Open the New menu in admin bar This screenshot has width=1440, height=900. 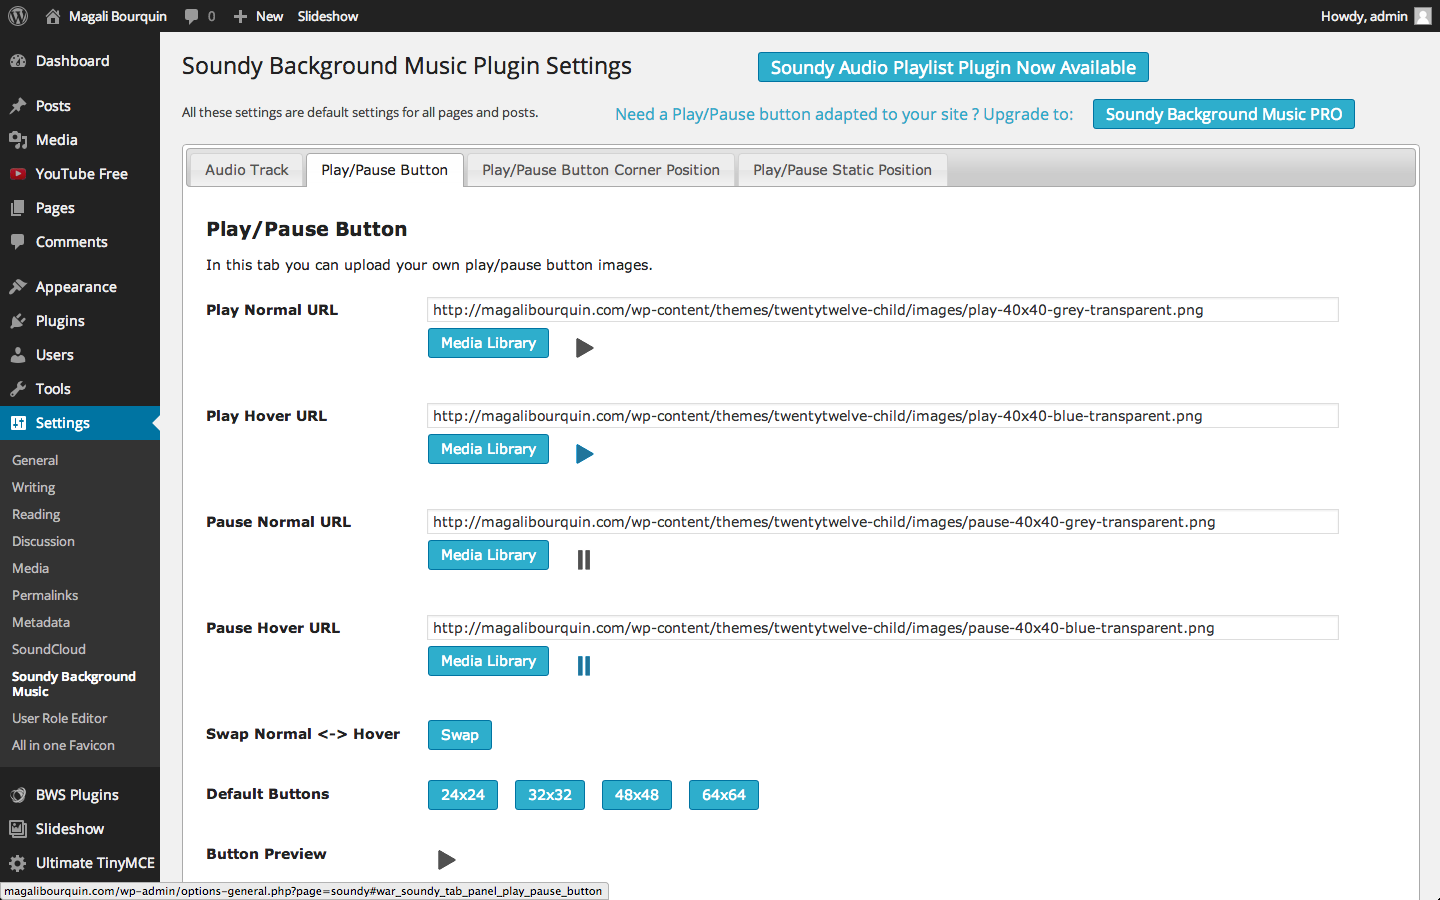pyautogui.click(x=258, y=16)
